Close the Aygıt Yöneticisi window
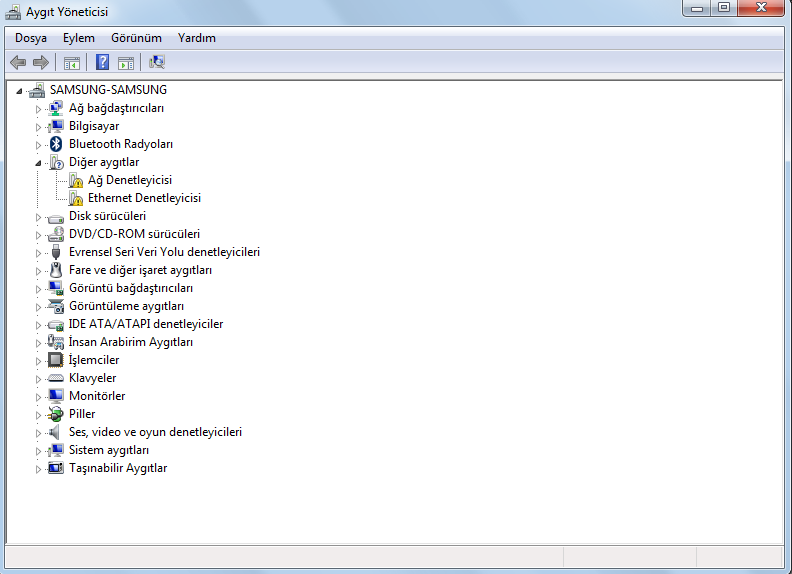This screenshot has width=792, height=574. (x=761, y=8)
